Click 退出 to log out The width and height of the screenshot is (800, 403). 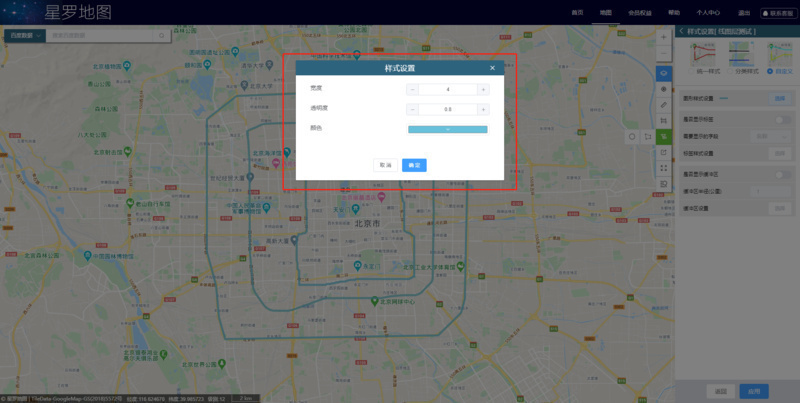[743, 13]
